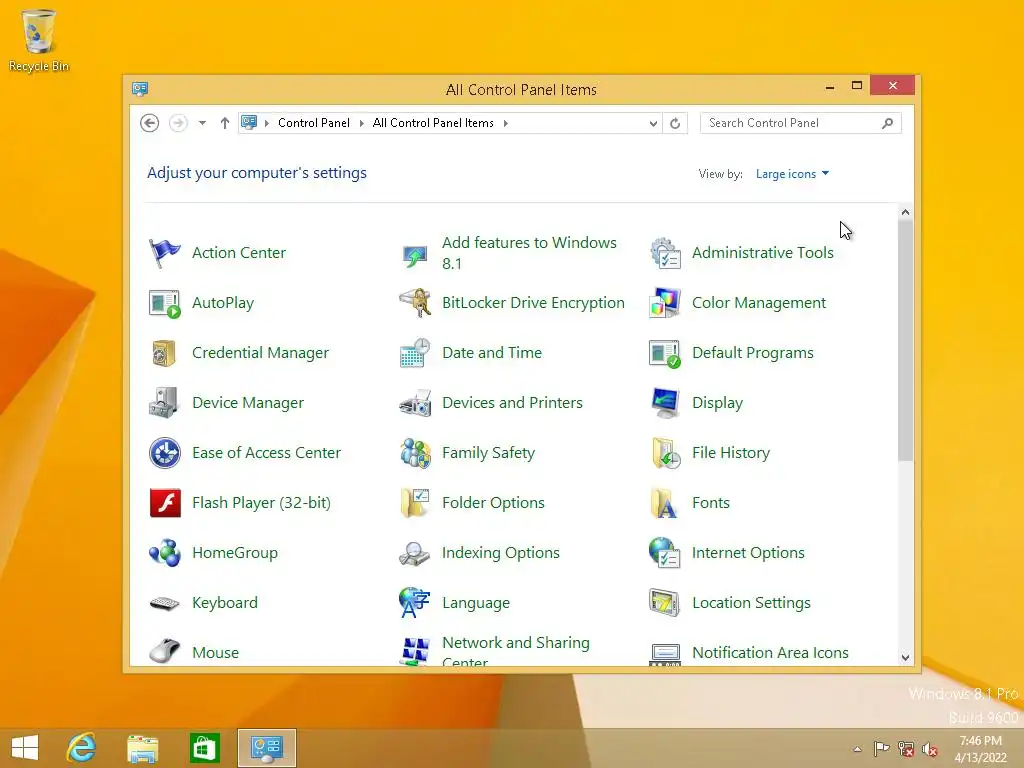This screenshot has height=768, width=1024.
Task: Open the Color Management icon
Action: (665, 303)
